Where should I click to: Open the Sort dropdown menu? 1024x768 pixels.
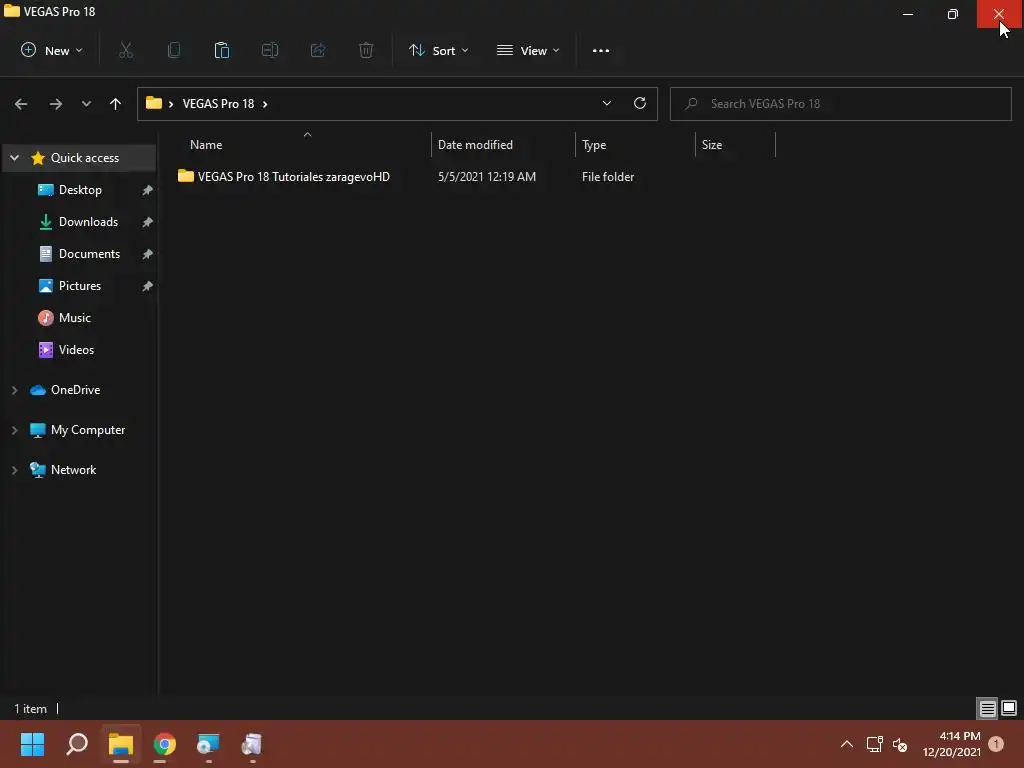(438, 50)
